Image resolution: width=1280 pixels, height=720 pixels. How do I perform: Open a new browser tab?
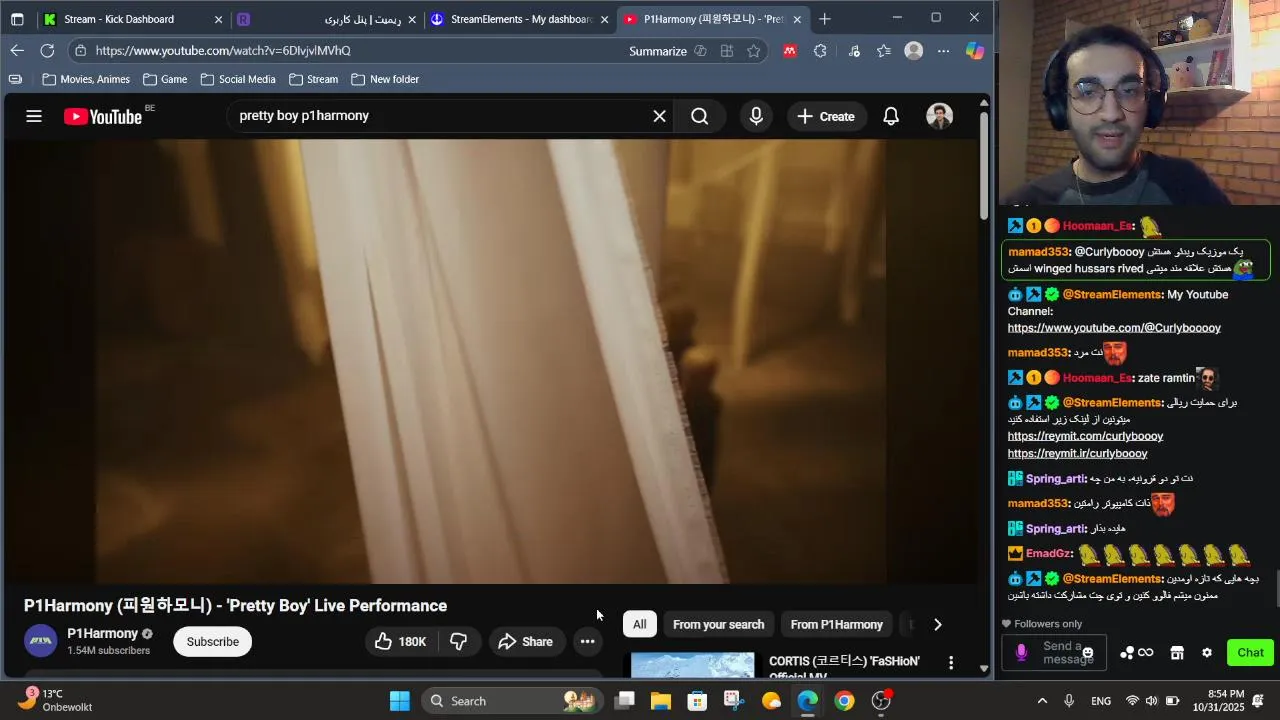pyautogui.click(x=825, y=19)
